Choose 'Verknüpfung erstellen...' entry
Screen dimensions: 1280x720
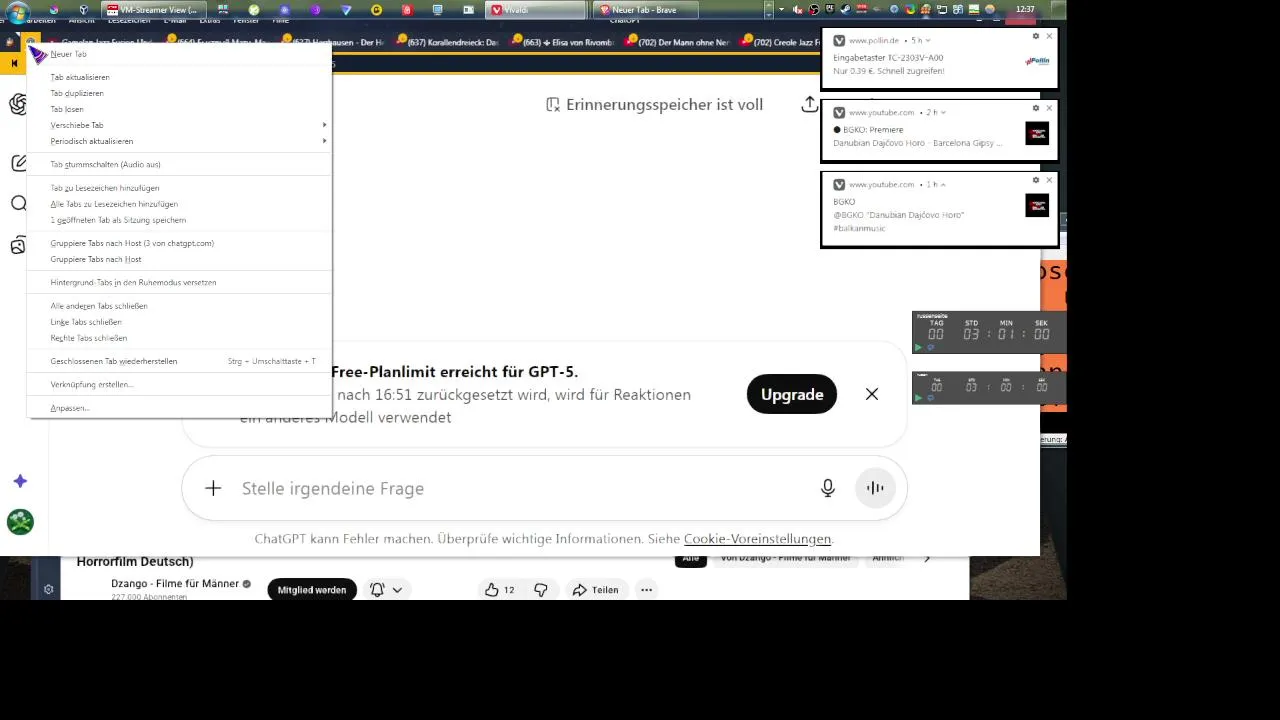click(179, 384)
